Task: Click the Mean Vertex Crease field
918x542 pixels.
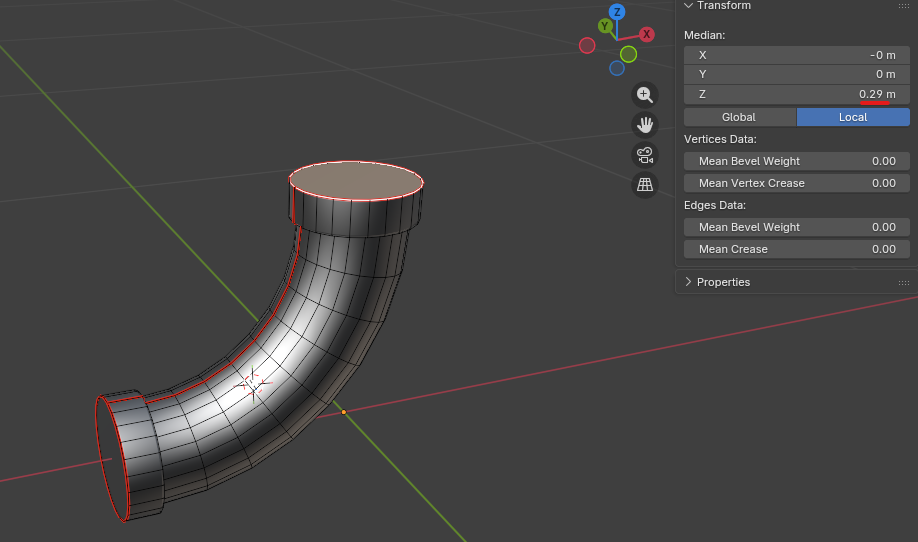Action: tap(796, 183)
